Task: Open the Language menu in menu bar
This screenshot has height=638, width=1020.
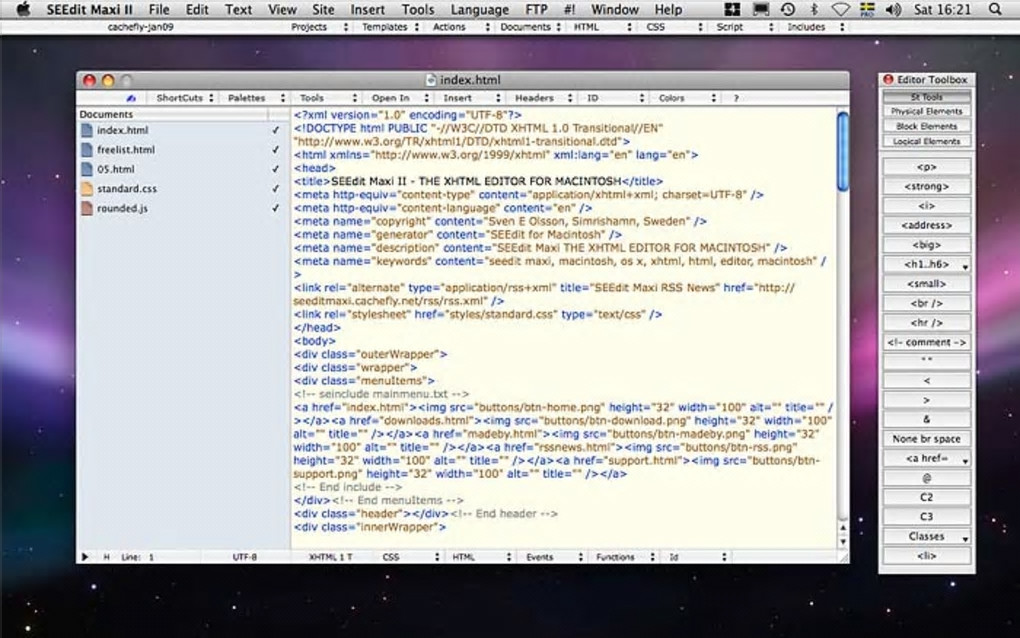Action: click(x=479, y=9)
